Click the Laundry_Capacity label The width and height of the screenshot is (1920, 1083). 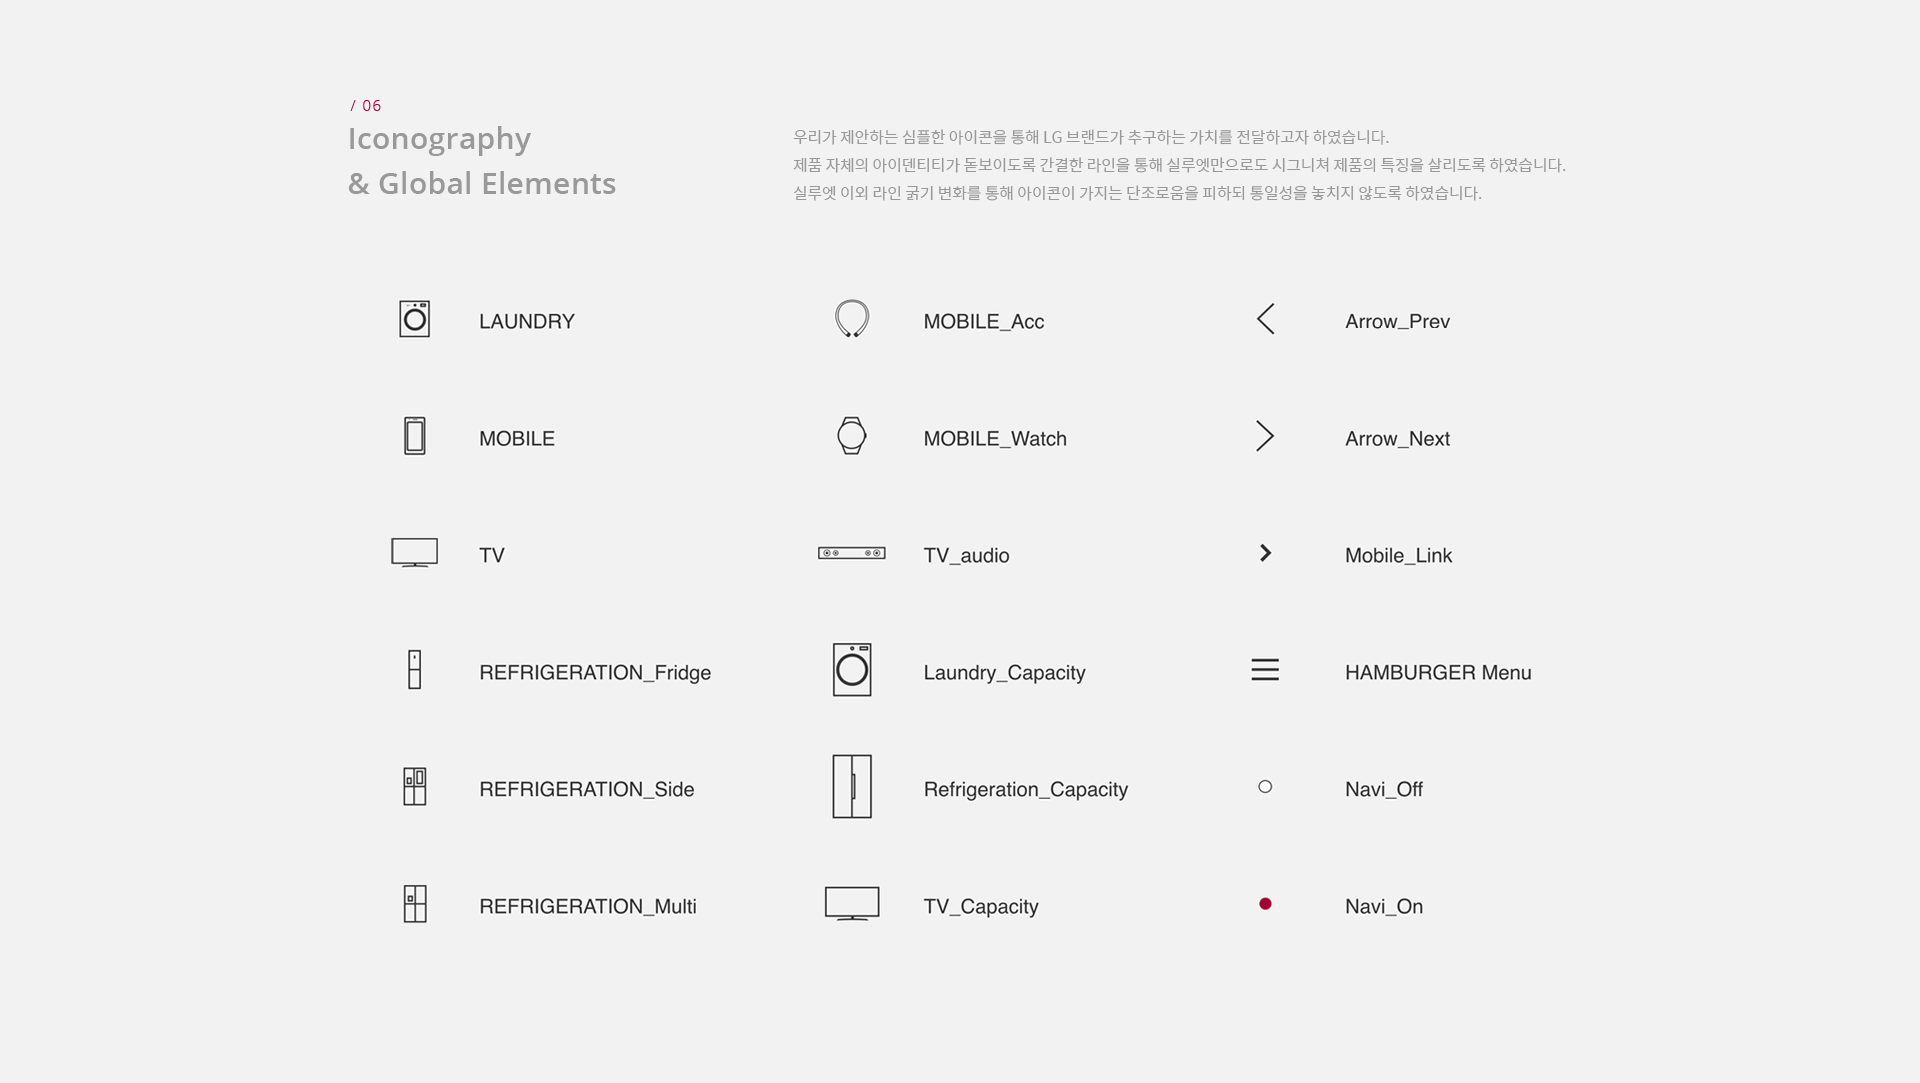pos(1004,673)
